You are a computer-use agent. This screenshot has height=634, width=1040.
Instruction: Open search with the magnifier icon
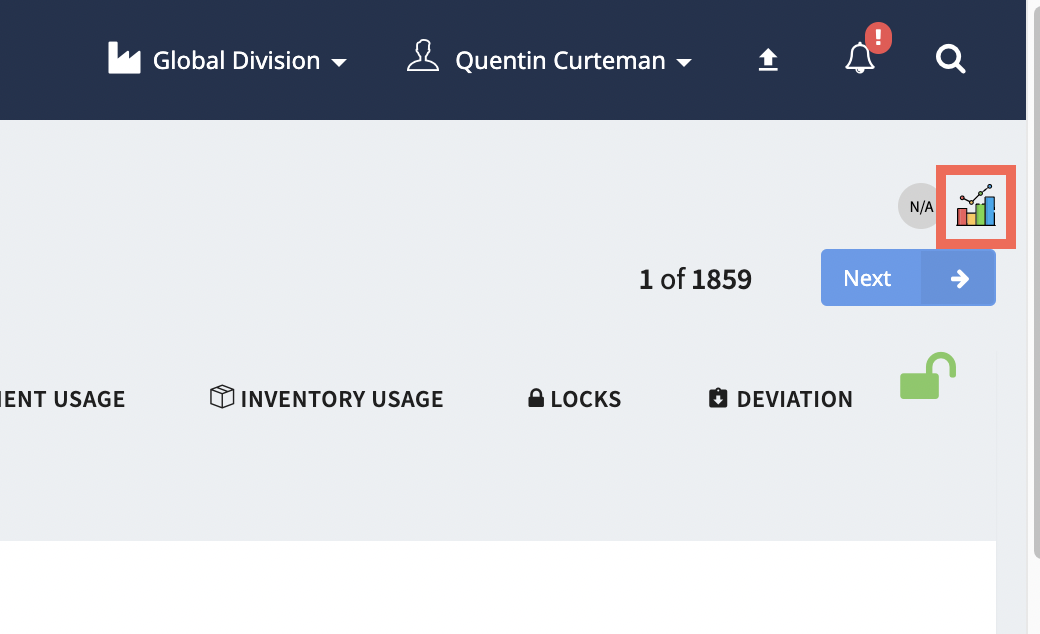[x=950, y=60]
